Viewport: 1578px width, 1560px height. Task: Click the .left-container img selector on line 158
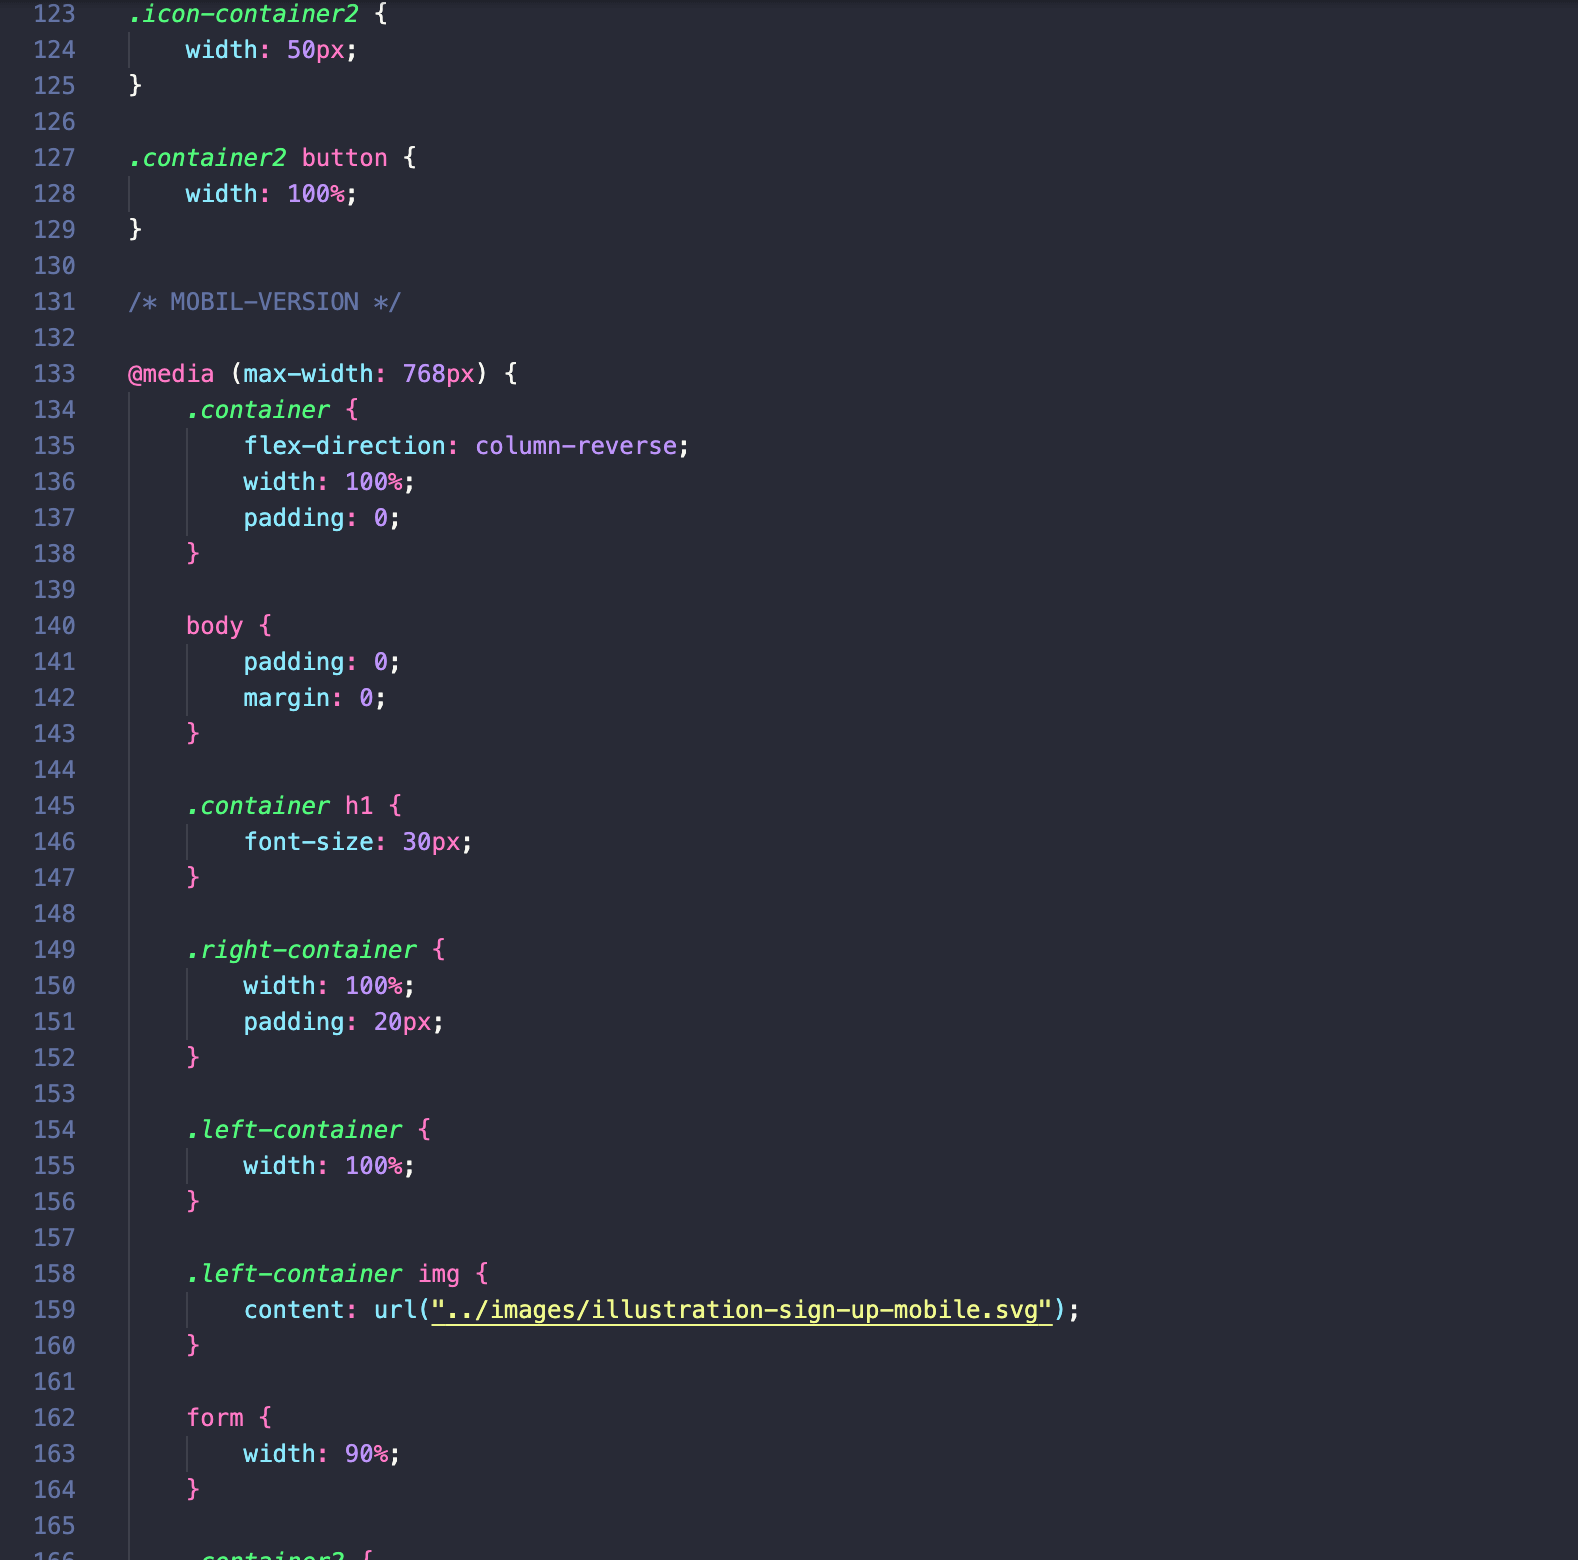(x=323, y=1274)
